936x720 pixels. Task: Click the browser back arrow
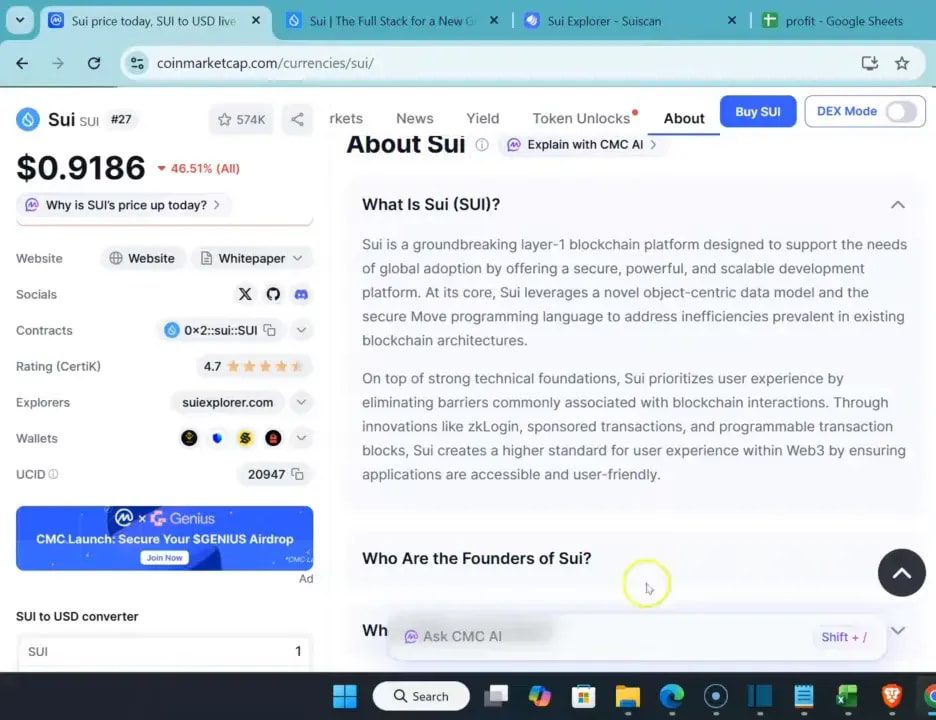click(23, 63)
